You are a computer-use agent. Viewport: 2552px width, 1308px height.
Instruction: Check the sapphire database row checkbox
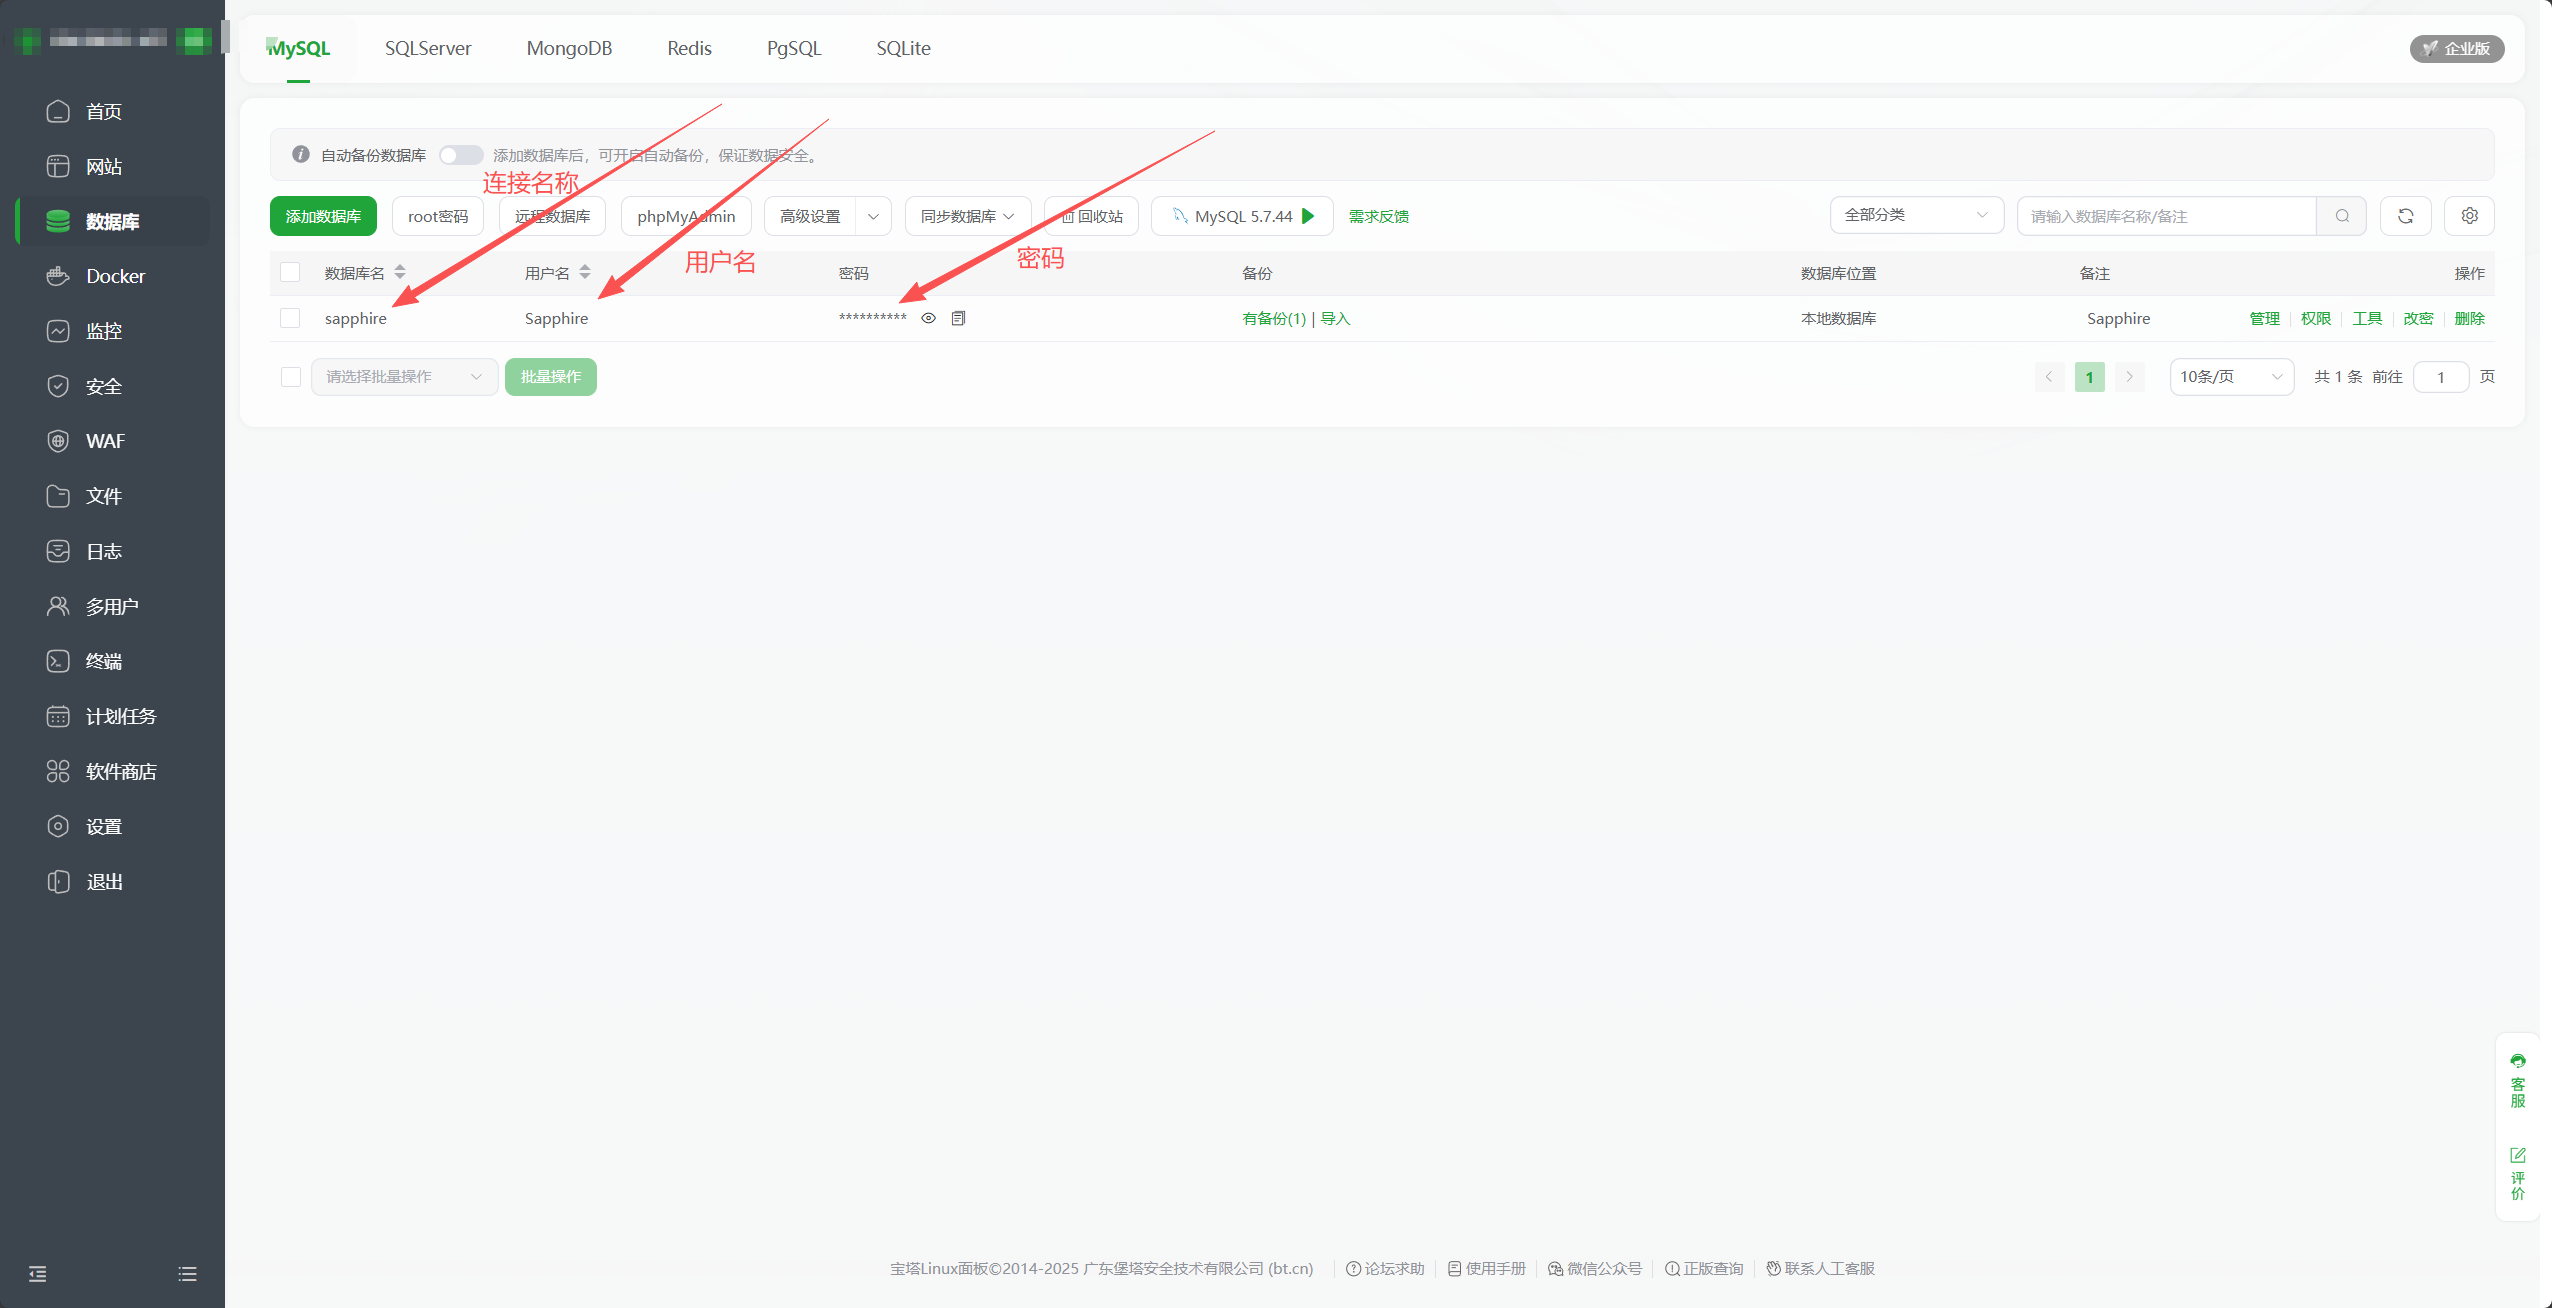click(x=290, y=318)
